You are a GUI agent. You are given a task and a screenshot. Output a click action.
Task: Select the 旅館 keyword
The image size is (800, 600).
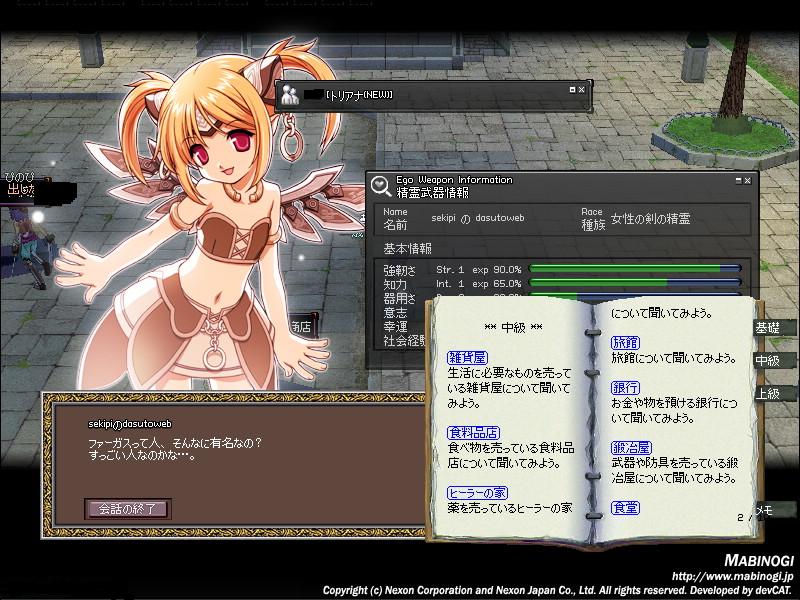(626, 343)
